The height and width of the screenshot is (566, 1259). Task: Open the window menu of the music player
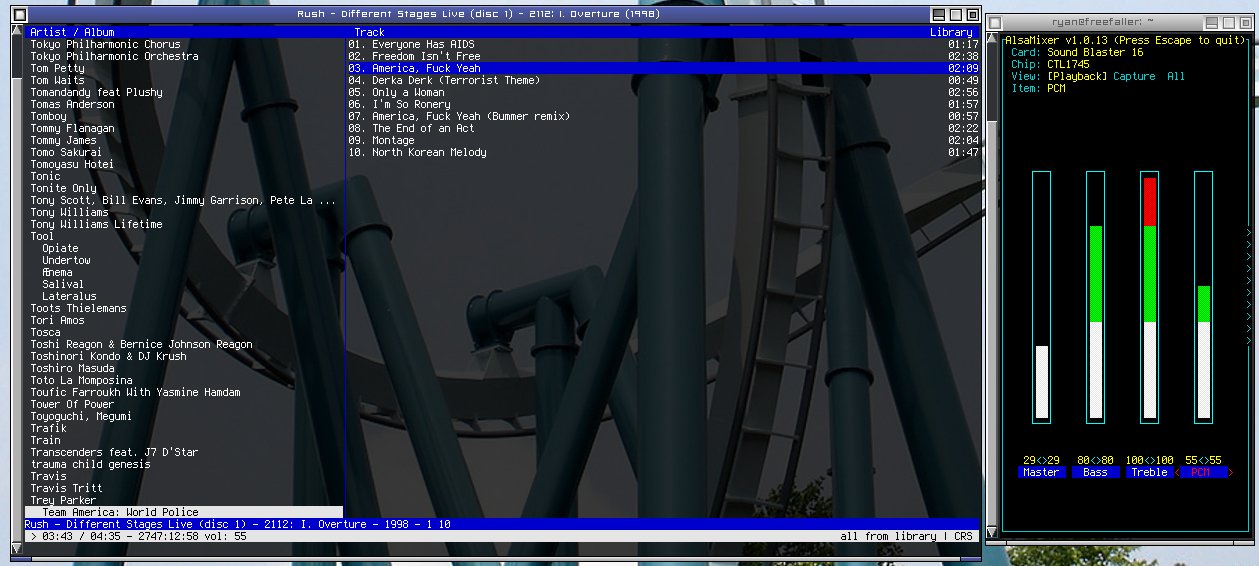[x=18, y=15]
